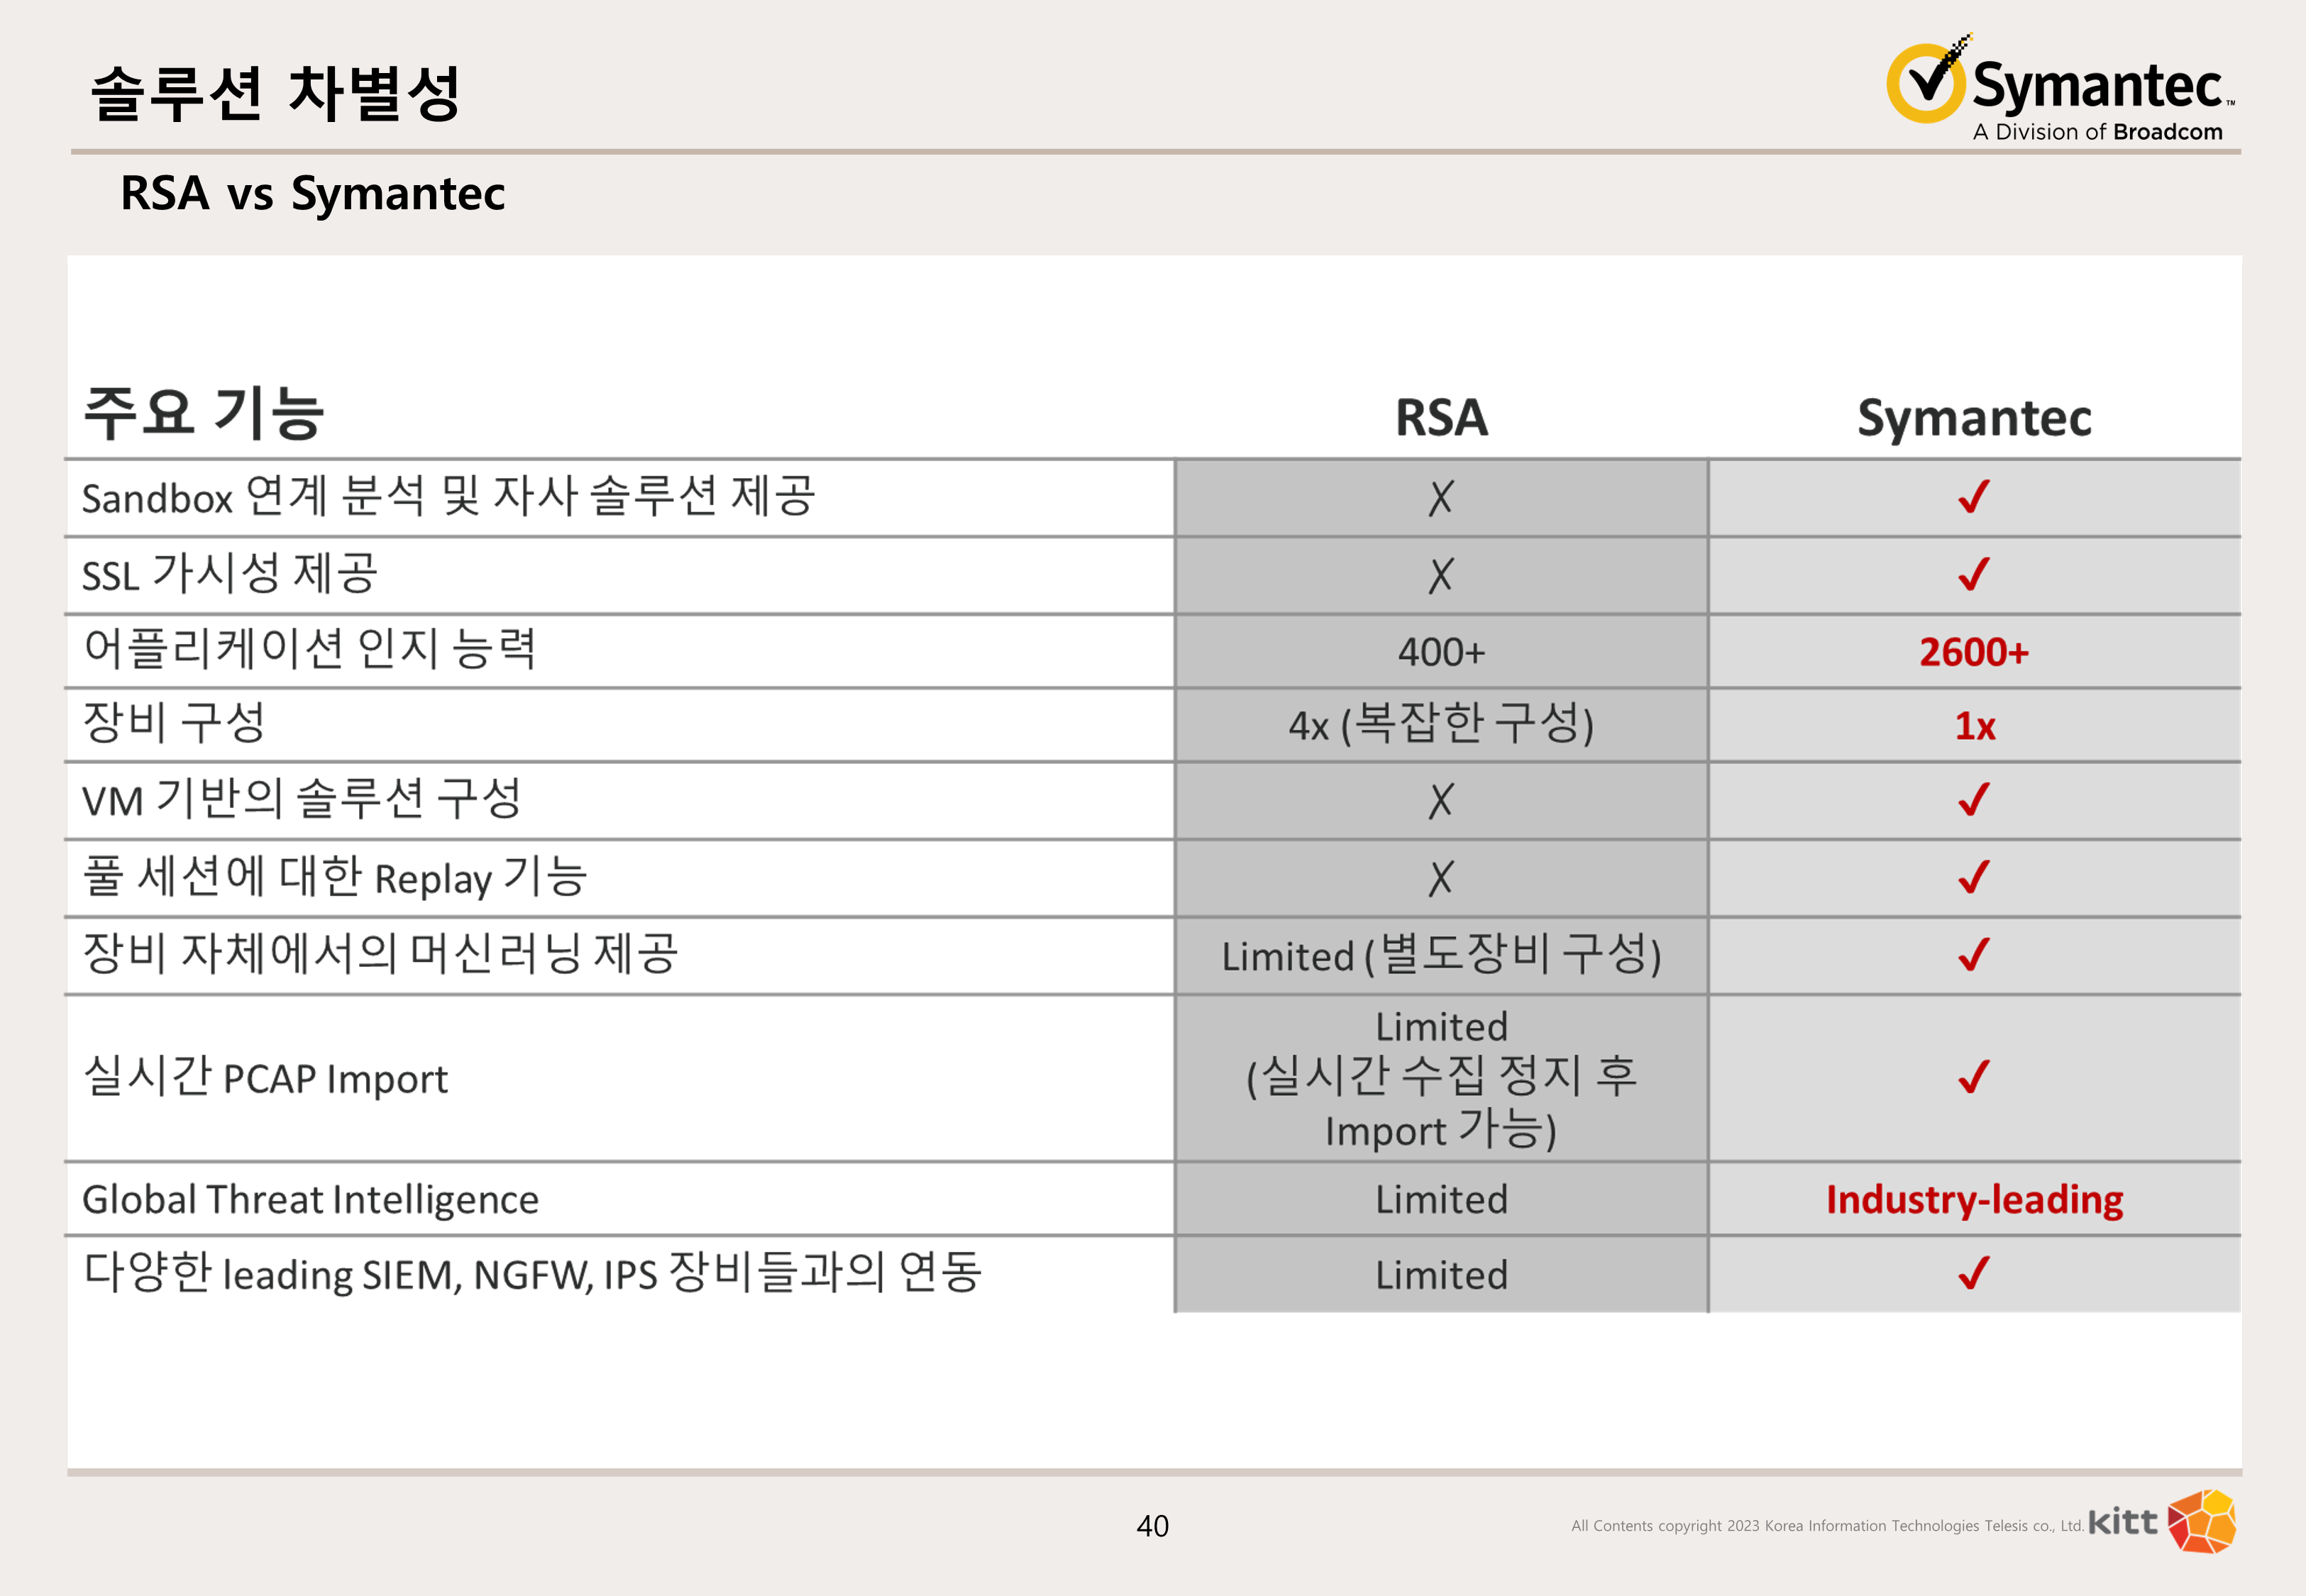Click the Symantec column header
Screen dimensions: 2306x1596
coord(1974,418)
